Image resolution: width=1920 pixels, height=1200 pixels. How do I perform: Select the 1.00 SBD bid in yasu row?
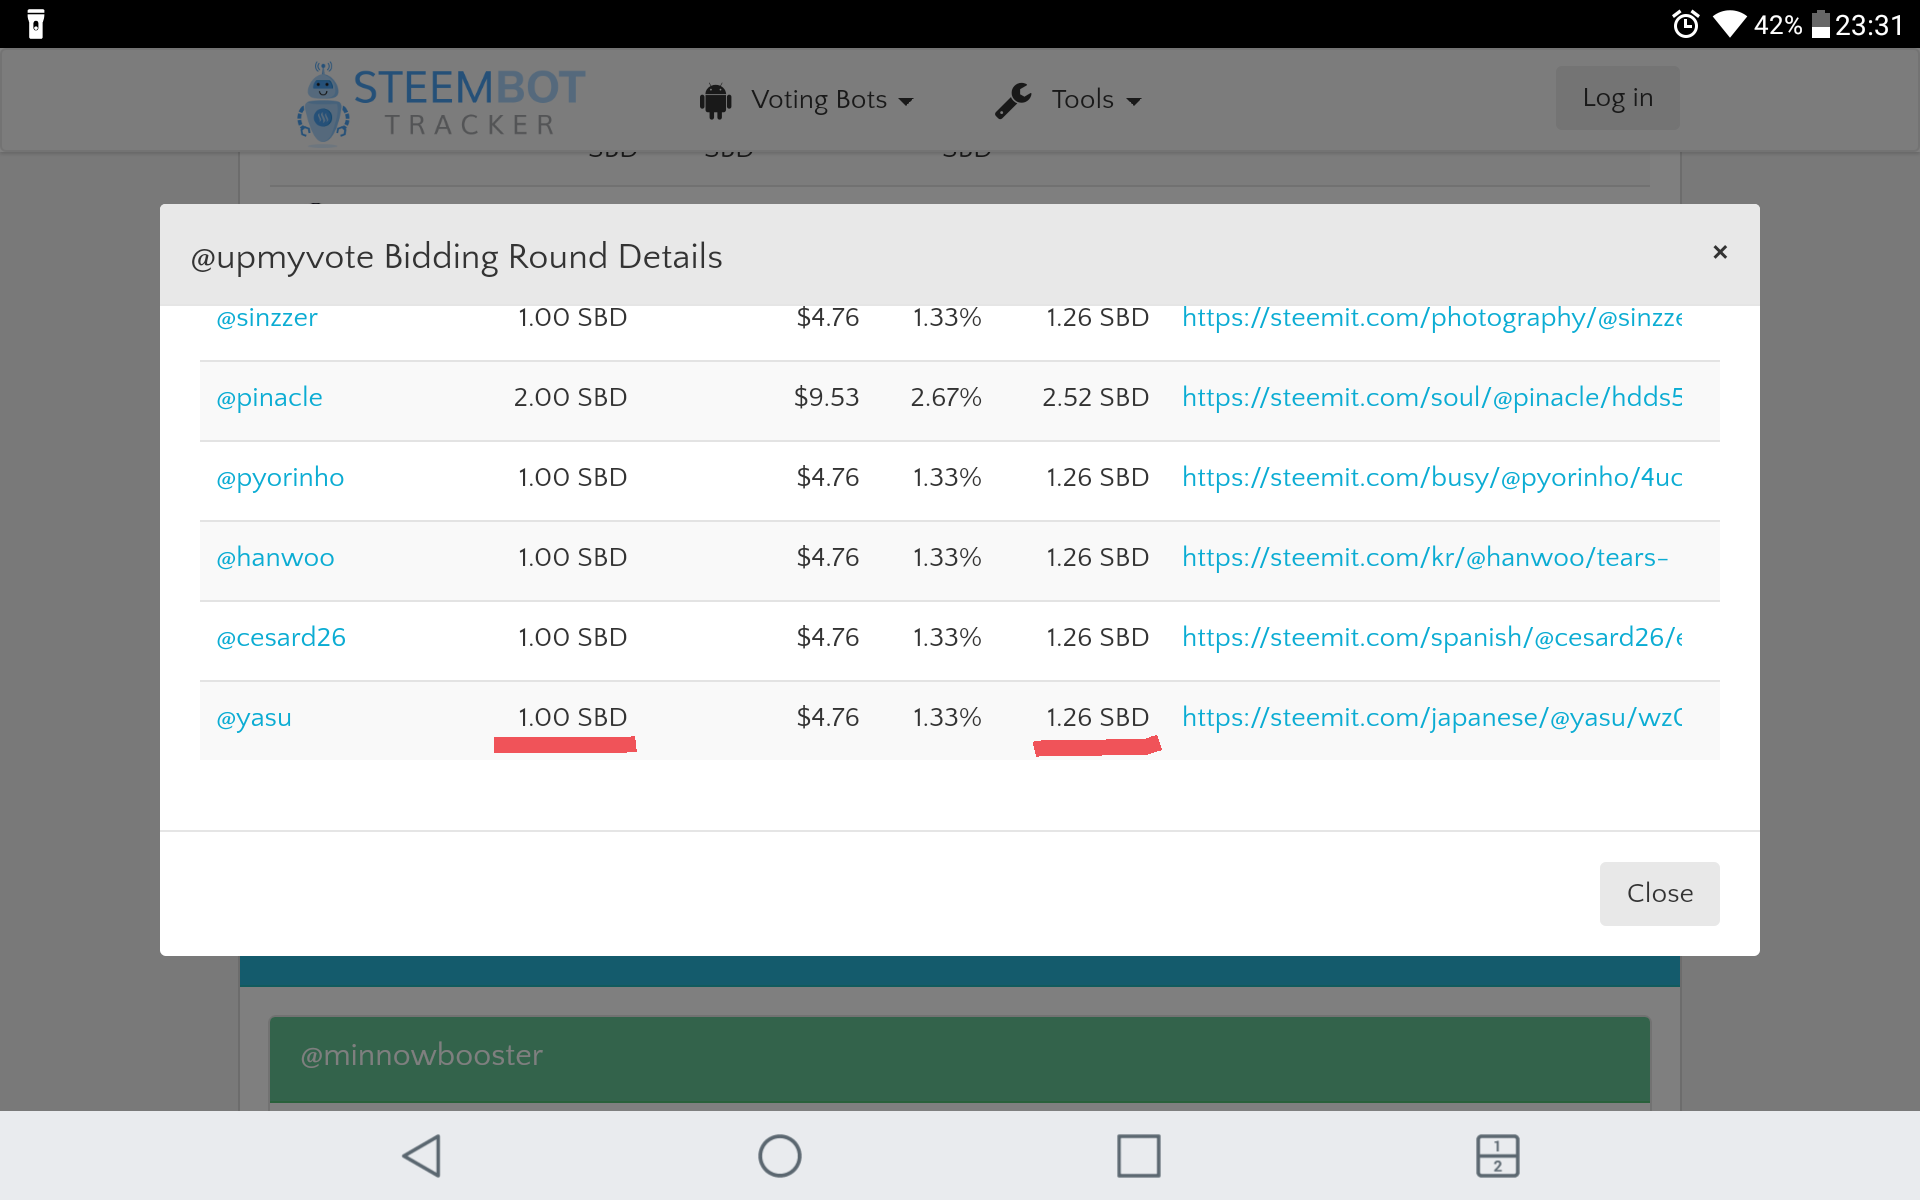pyautogui.click(x=572, y=718)
